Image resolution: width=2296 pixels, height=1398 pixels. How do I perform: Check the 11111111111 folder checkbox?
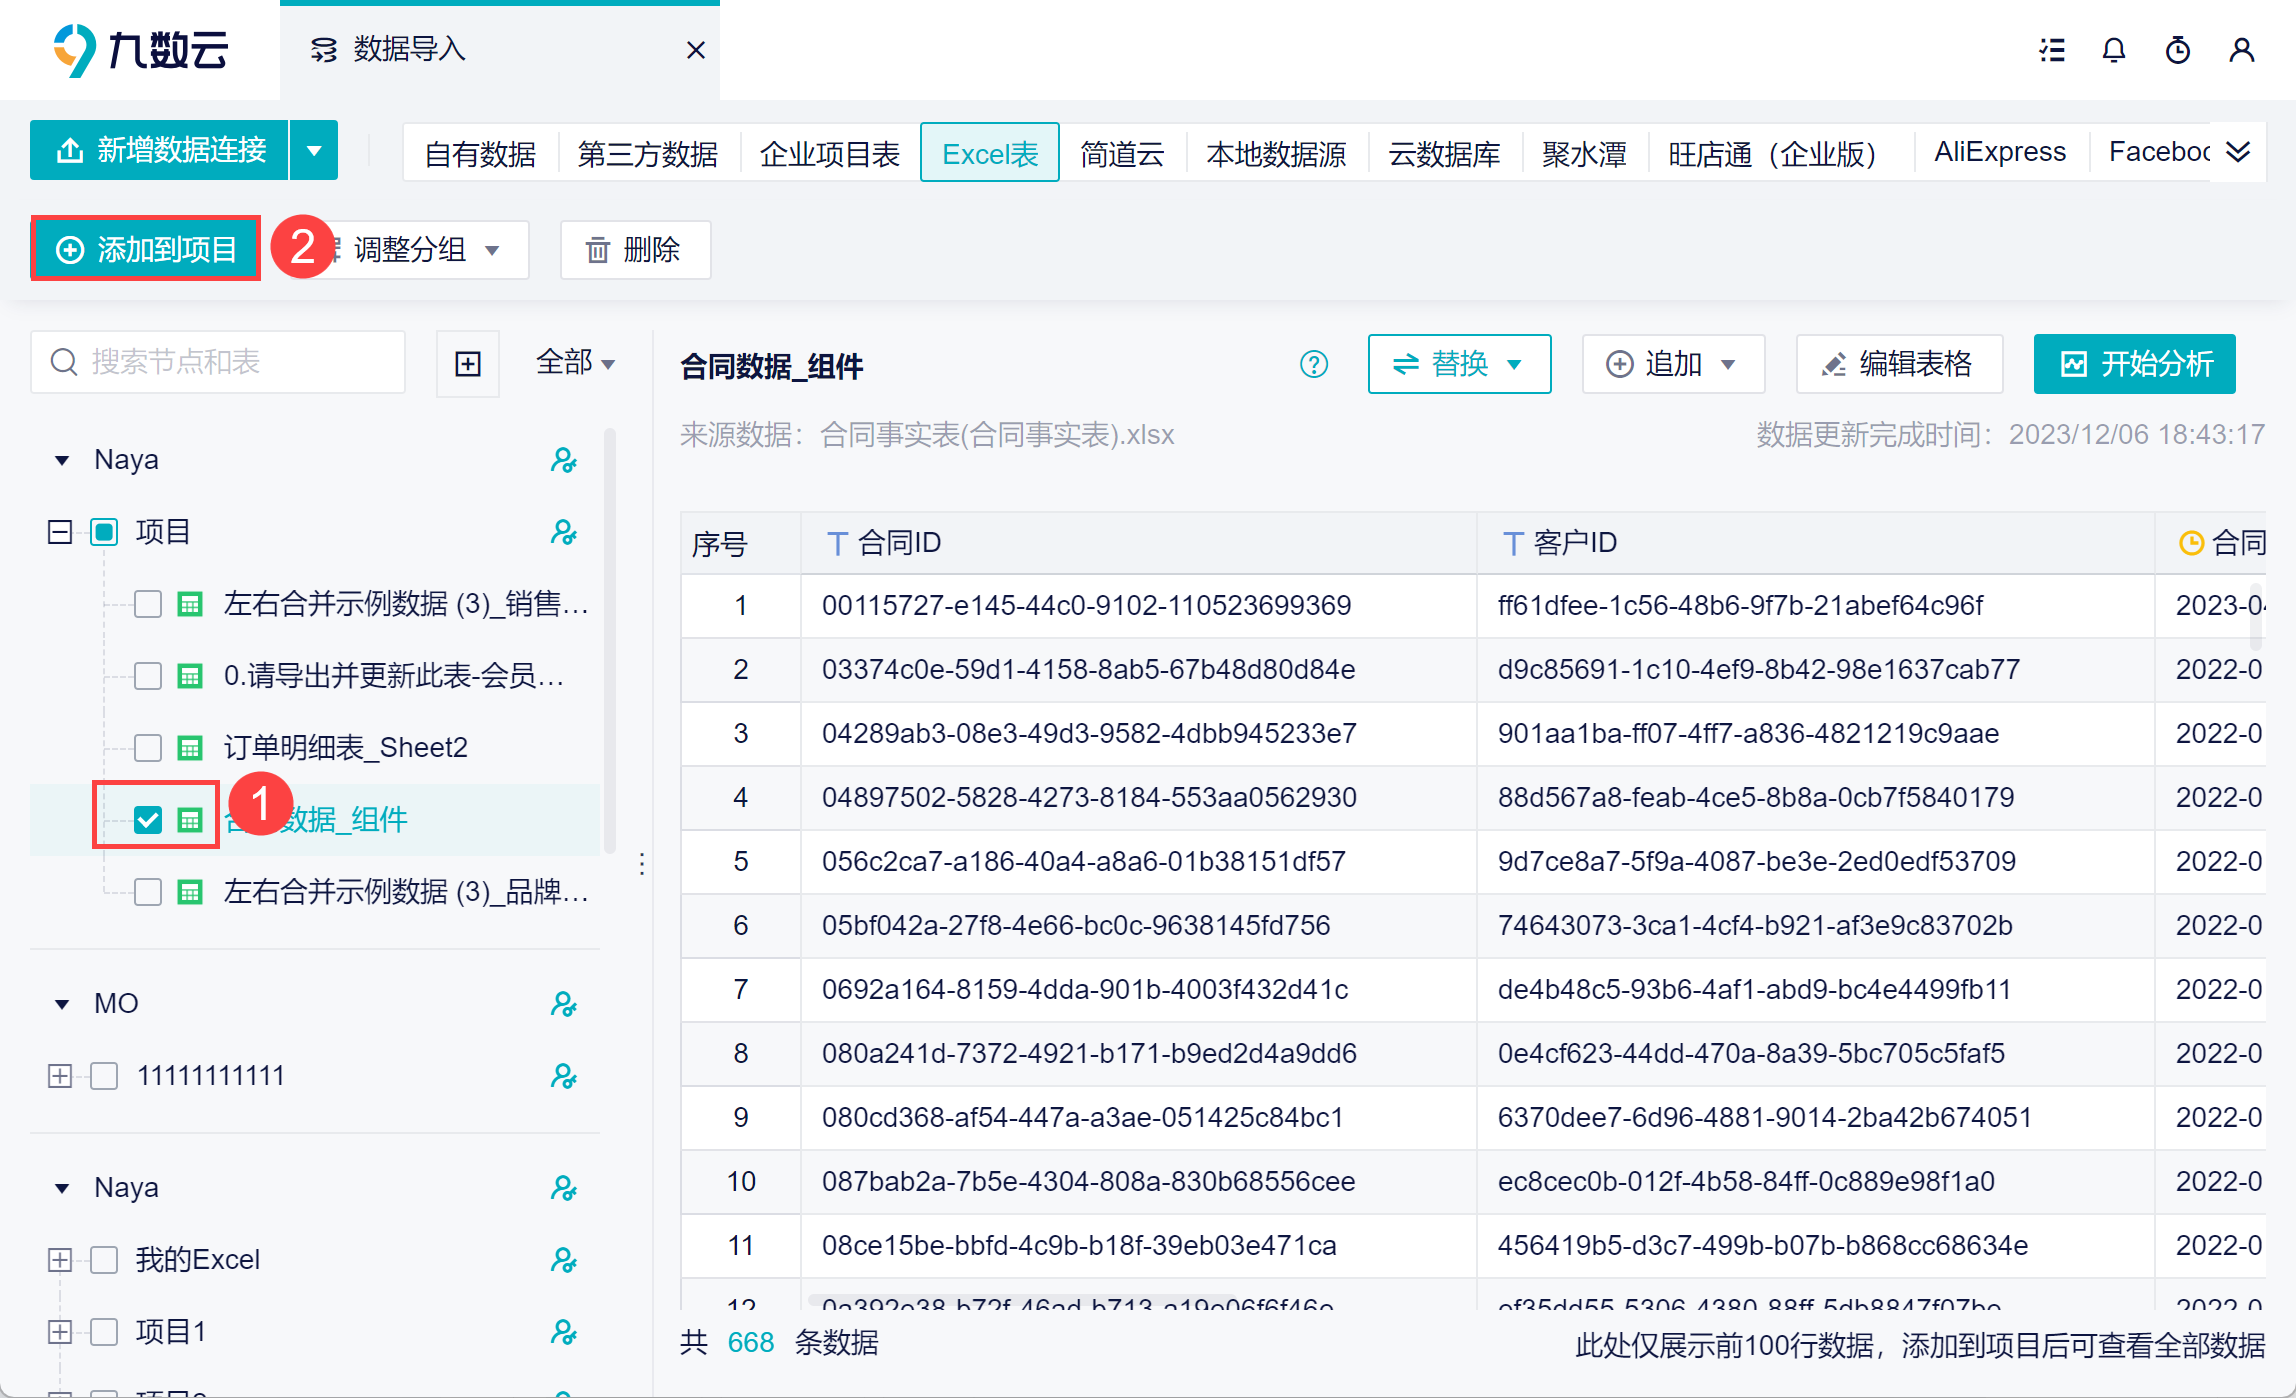[104, 1076]
